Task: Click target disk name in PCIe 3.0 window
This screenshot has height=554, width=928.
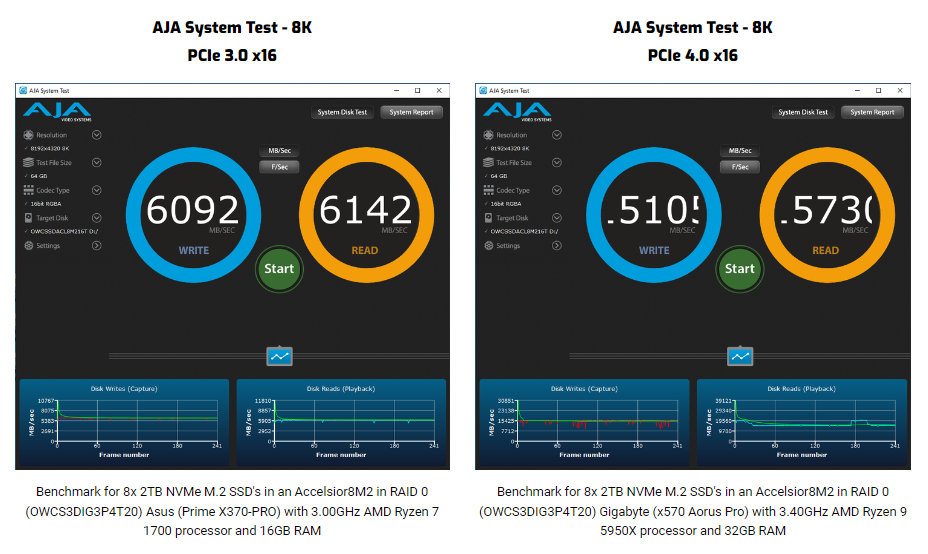Action: point(65,231)
